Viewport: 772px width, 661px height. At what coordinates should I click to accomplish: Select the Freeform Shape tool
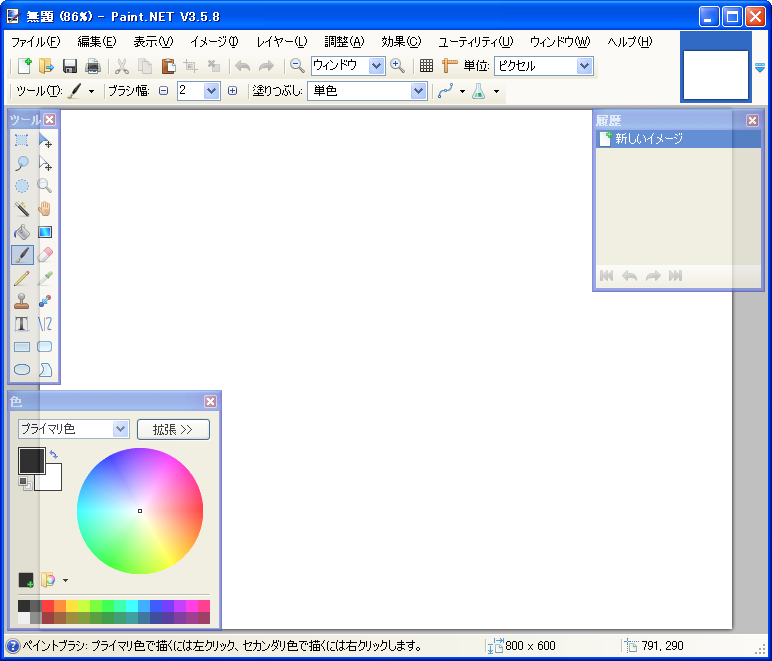[45, 370]
